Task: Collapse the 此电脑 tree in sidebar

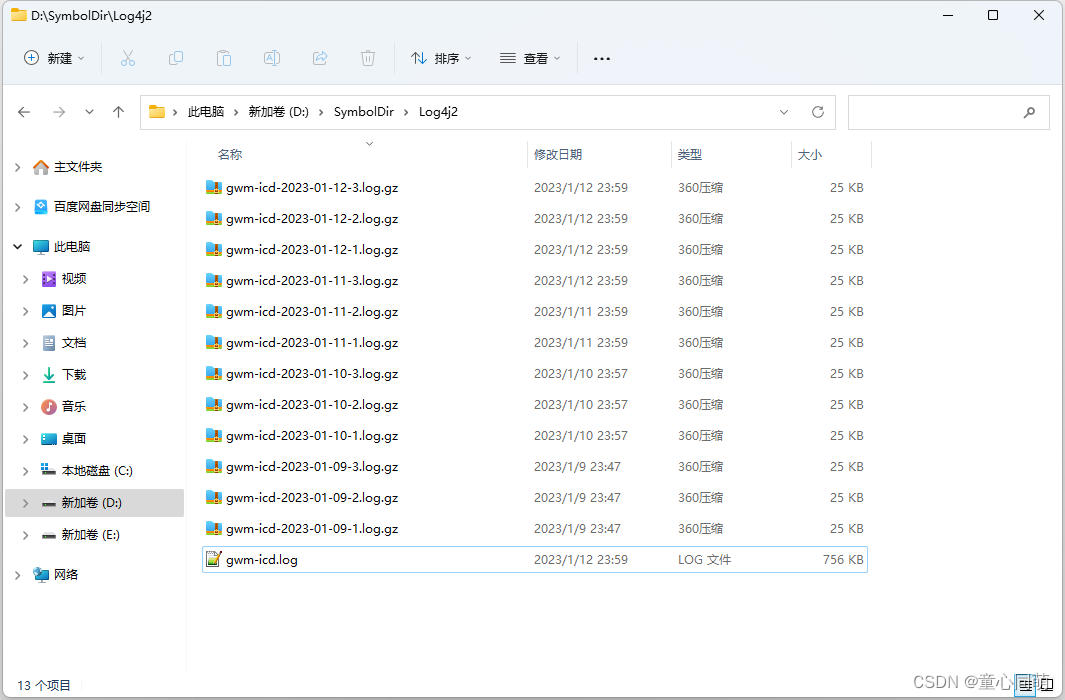Action: click(17, 246)
